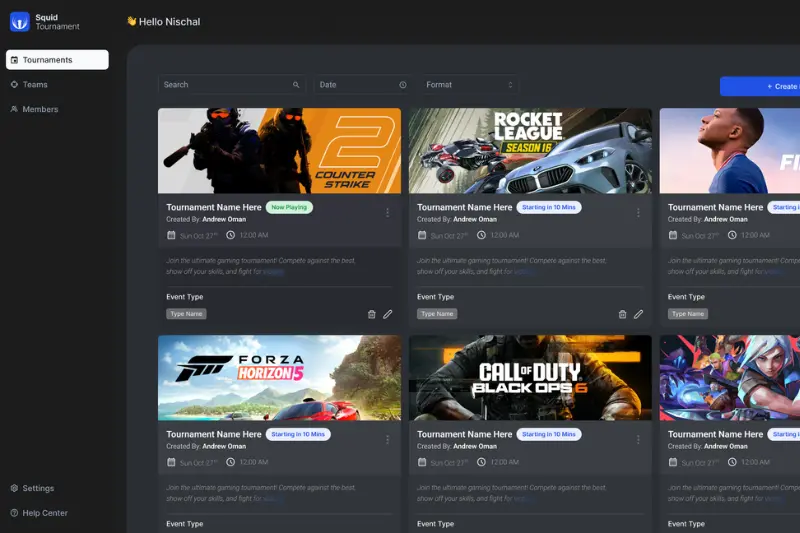
Task: Open the FIFA tournament banner
Action: (x=730, y=150)
